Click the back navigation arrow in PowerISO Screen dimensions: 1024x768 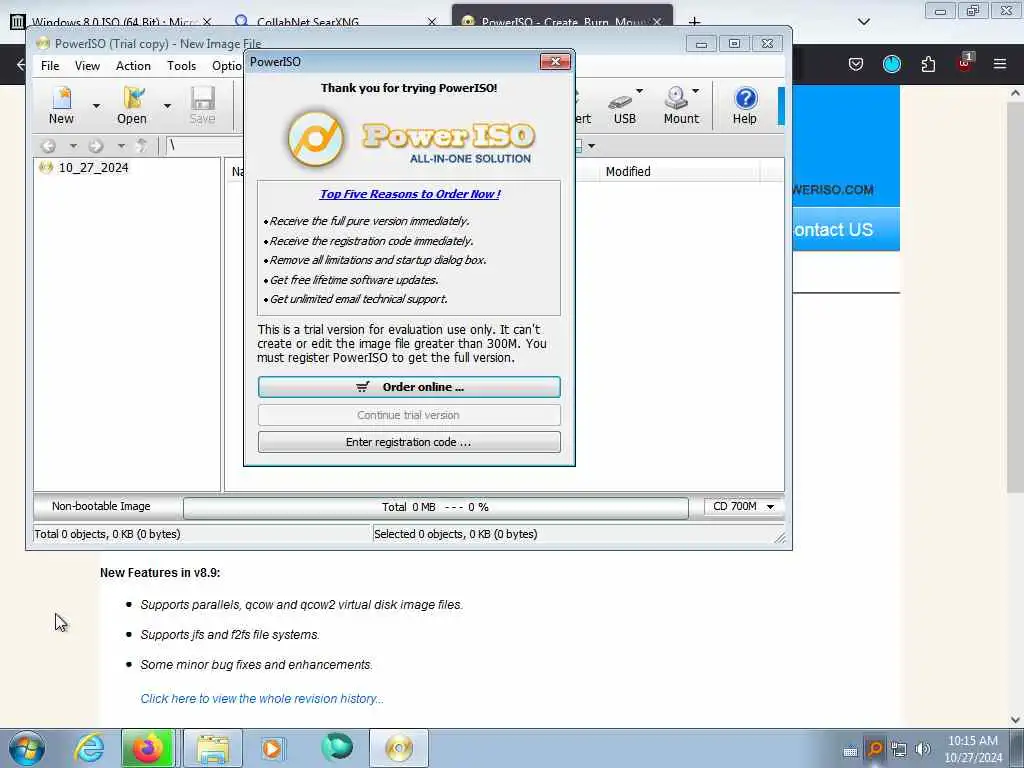[49, 146]
